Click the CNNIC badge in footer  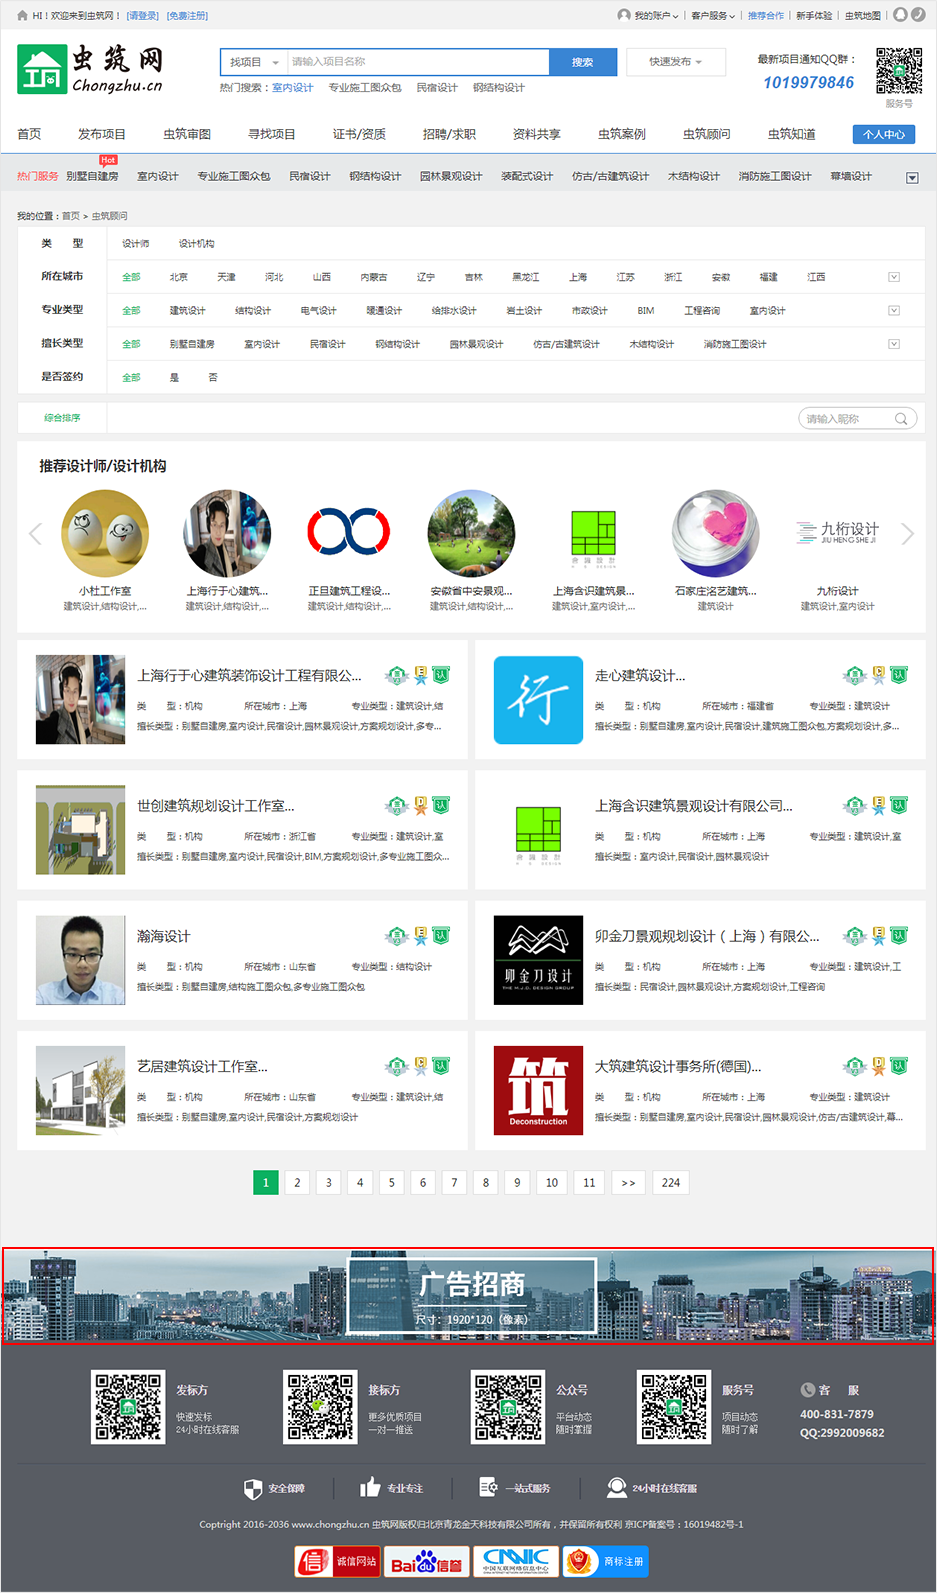pyautogui.click(x=515, y=1561)
